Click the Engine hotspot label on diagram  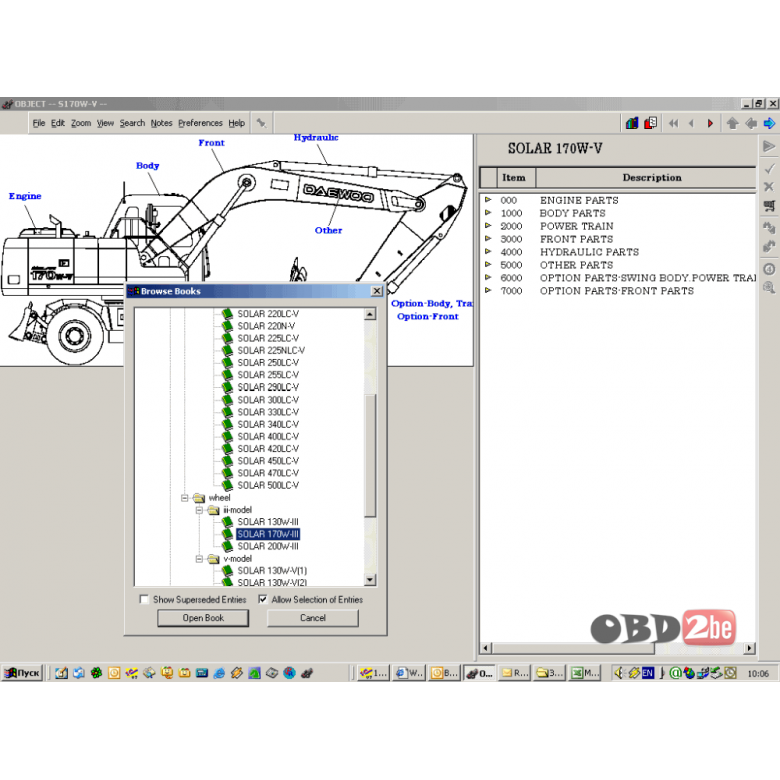[25, 196]
